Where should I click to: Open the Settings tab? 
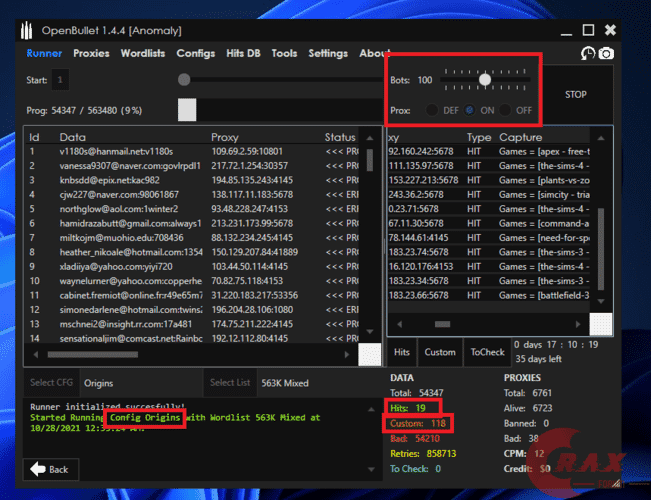328,53
